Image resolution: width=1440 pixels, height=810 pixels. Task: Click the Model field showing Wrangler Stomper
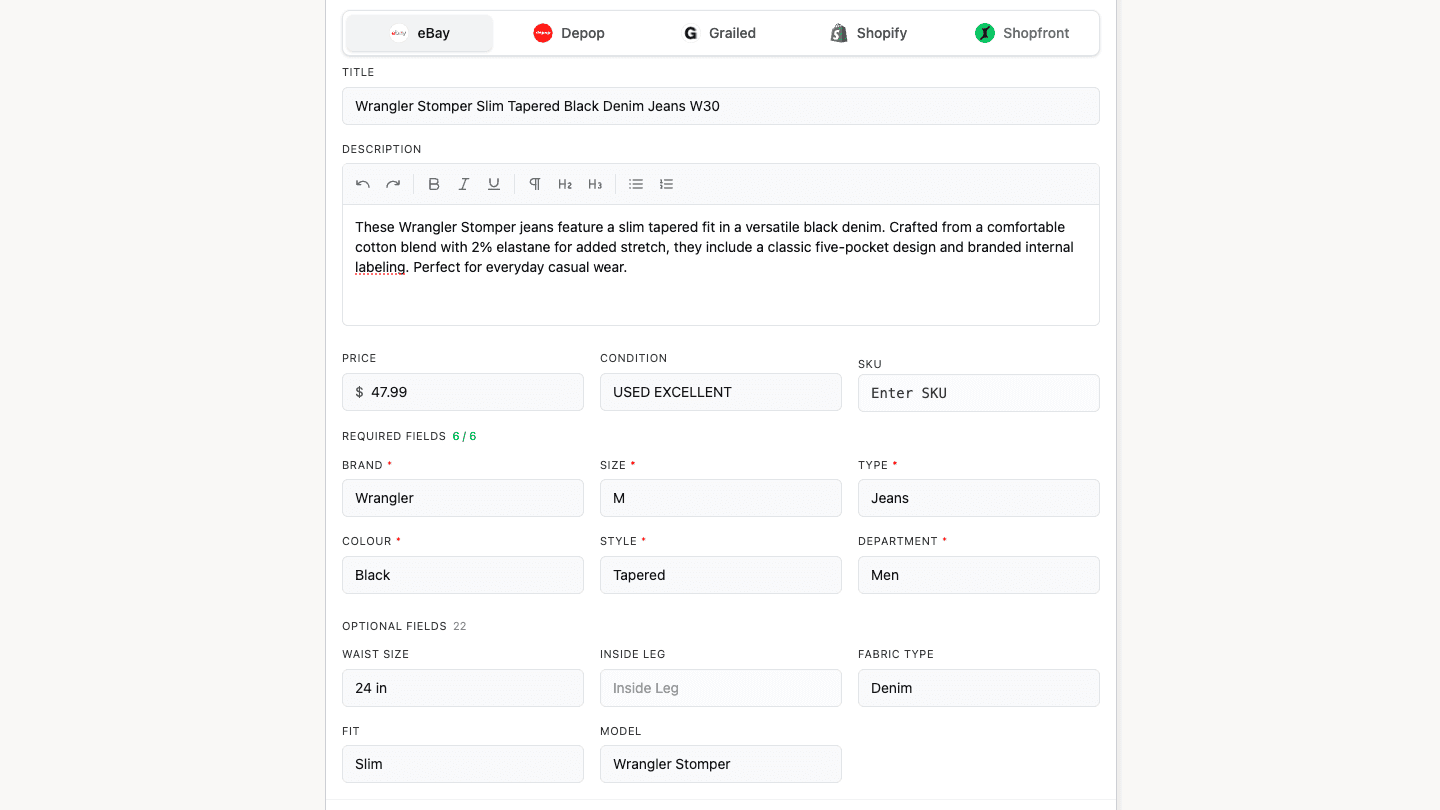[721, 764]
